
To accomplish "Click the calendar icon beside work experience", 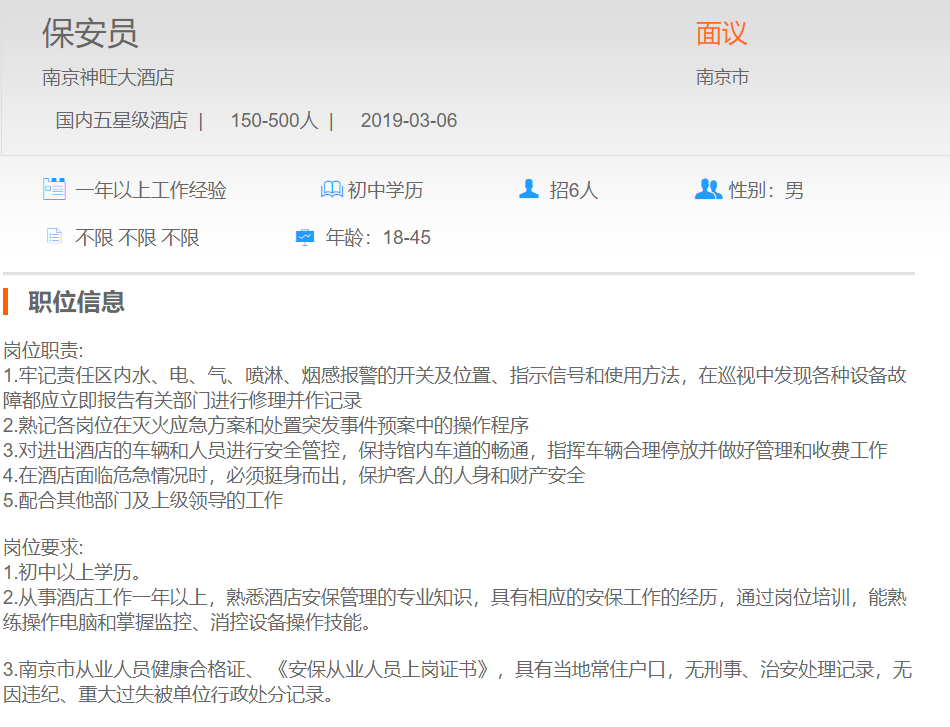I will pyautogui.click(x=54, y=189).
